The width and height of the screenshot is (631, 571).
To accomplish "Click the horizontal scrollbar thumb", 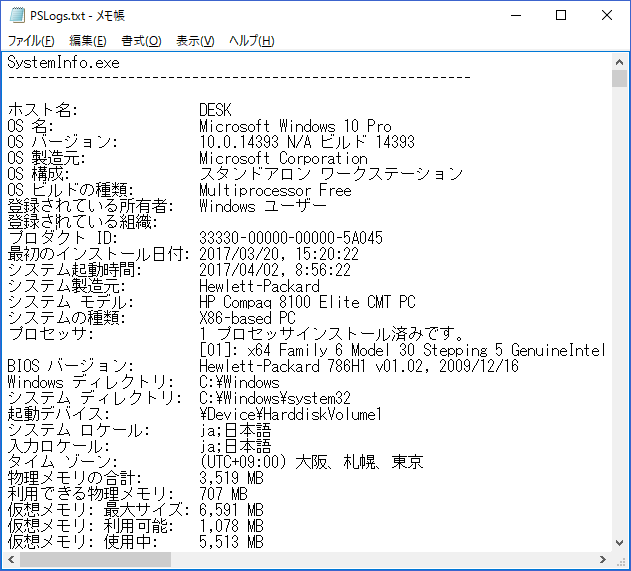I will 95,559.
